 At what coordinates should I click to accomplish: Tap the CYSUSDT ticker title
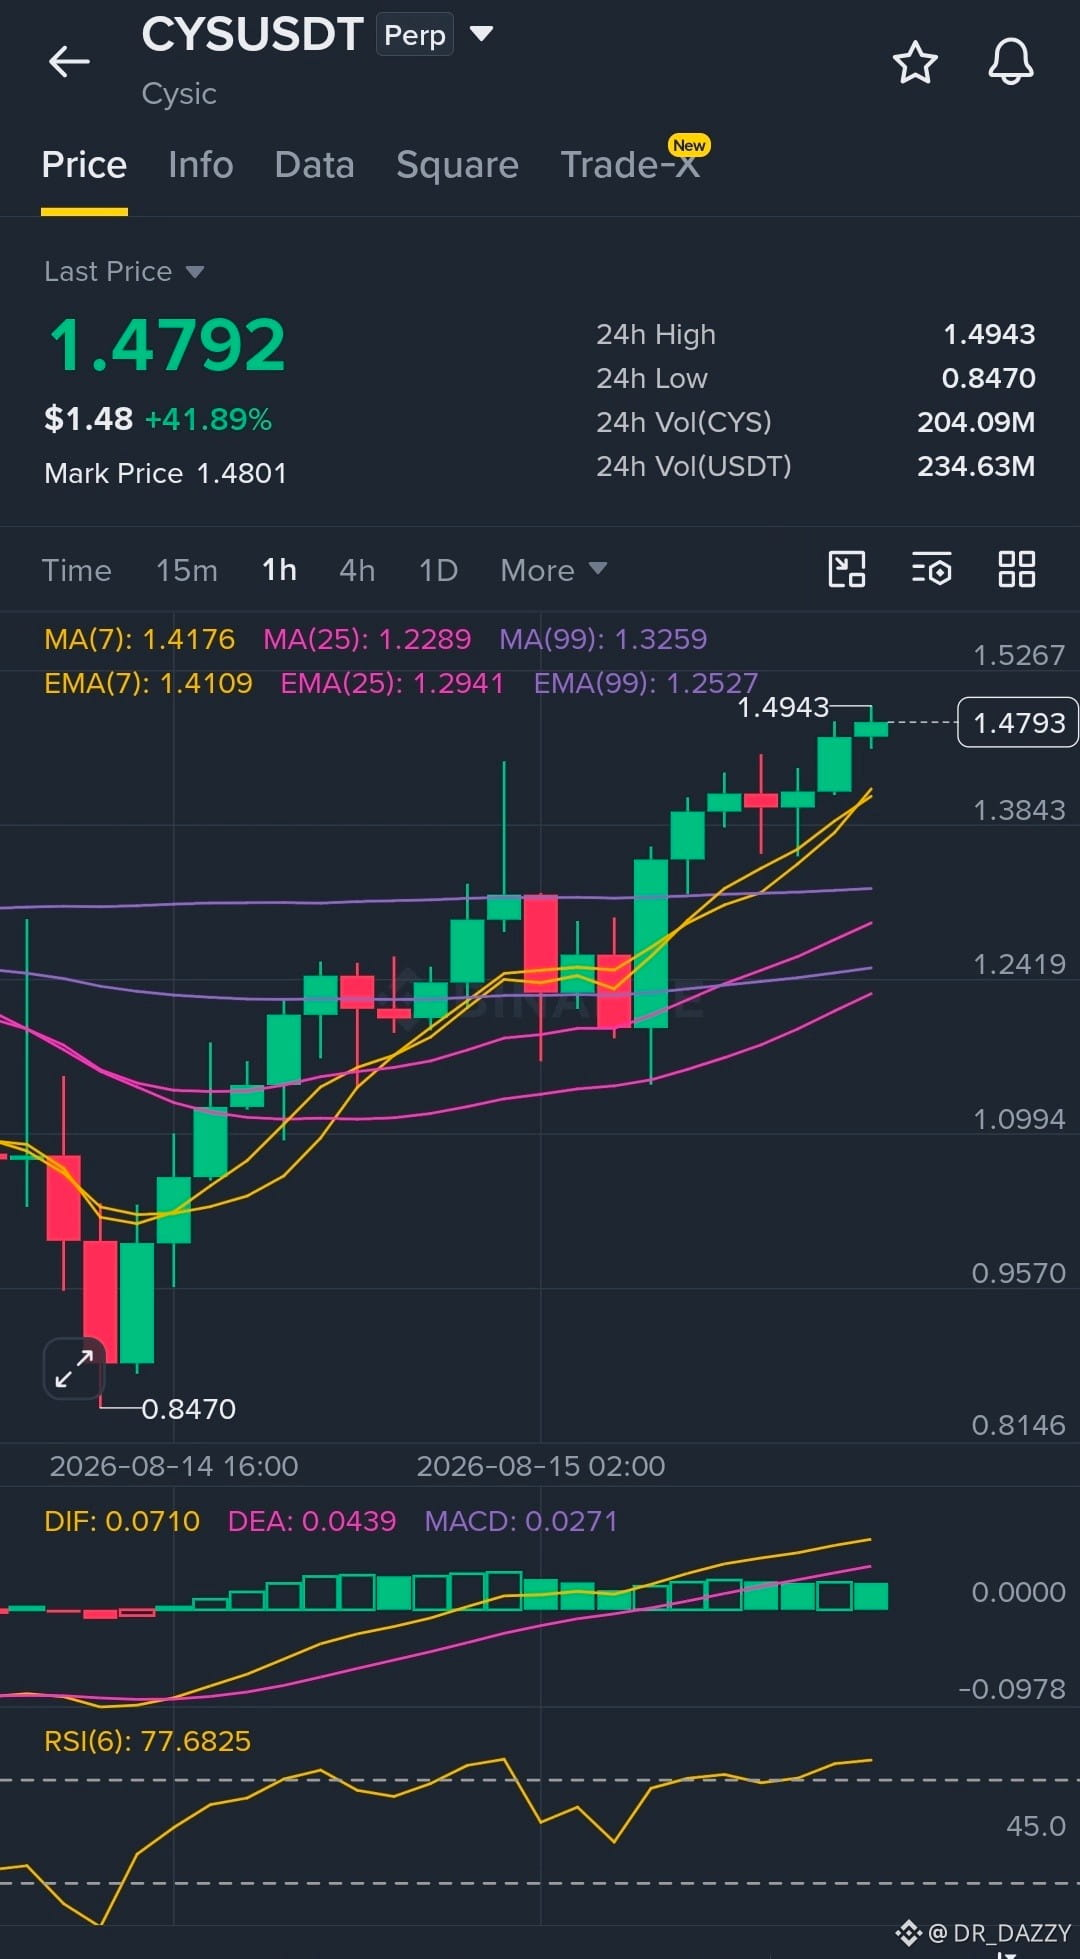pyautogui.click(x=252, y=35)
